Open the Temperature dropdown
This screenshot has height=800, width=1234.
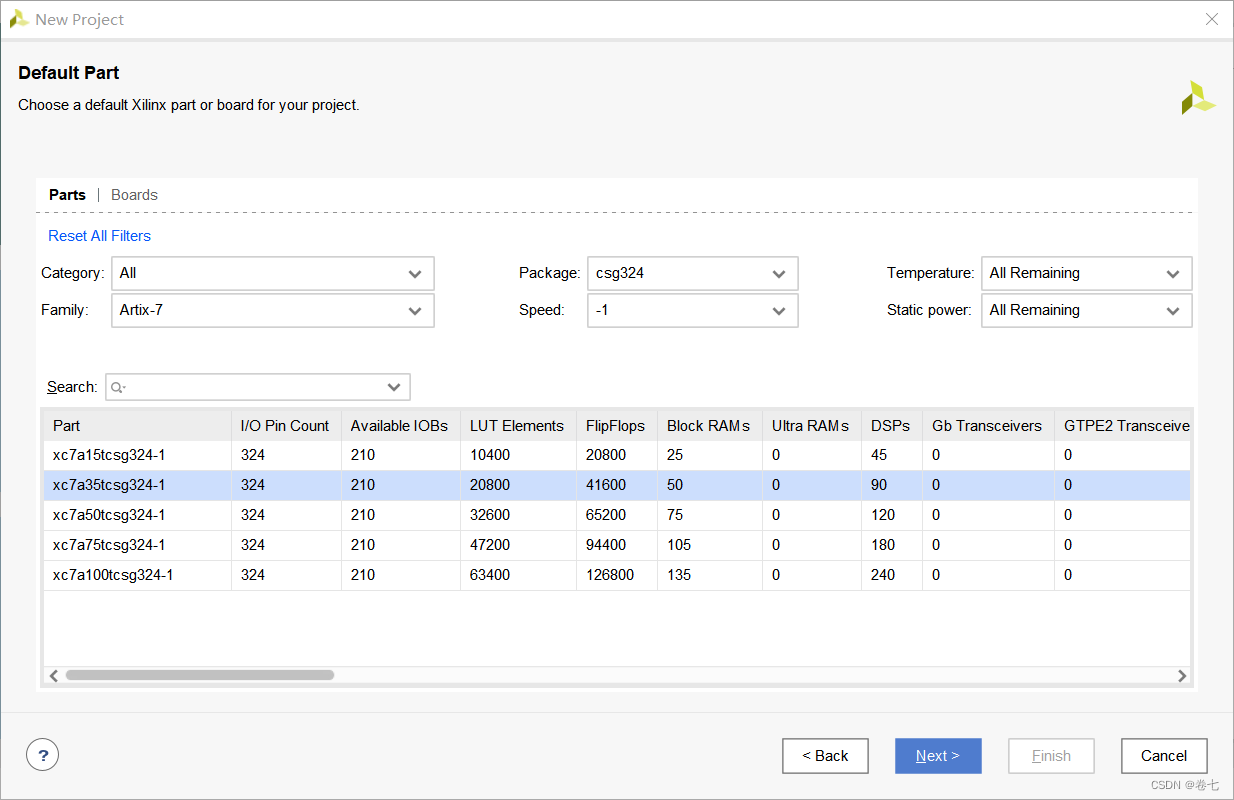[1087, 273]
